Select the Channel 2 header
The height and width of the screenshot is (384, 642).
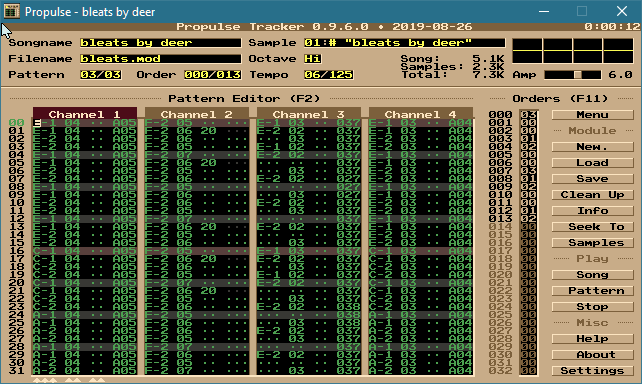(197, 114)
